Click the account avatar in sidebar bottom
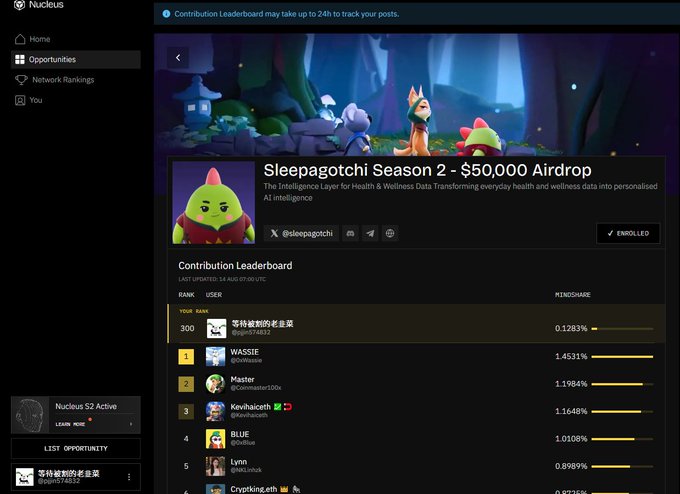Screen dimensions: 680x494 [x=25, y=477]
